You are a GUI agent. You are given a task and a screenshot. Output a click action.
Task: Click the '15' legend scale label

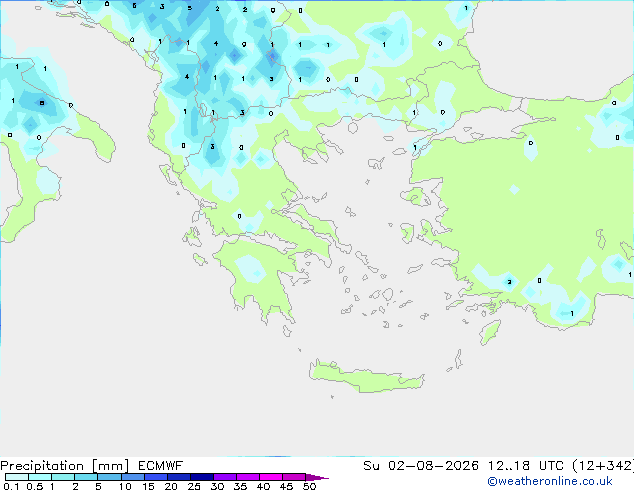tap(148, 486)
